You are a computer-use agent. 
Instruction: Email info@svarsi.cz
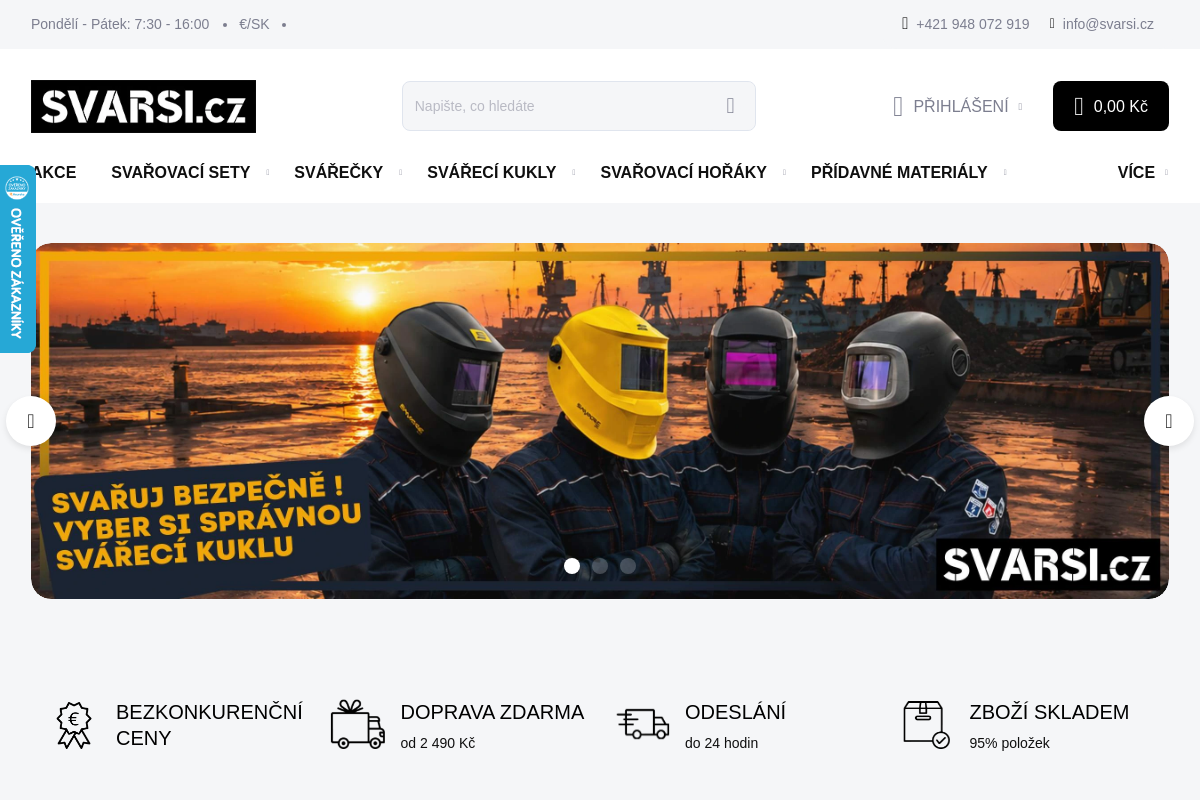point(1108,24)
